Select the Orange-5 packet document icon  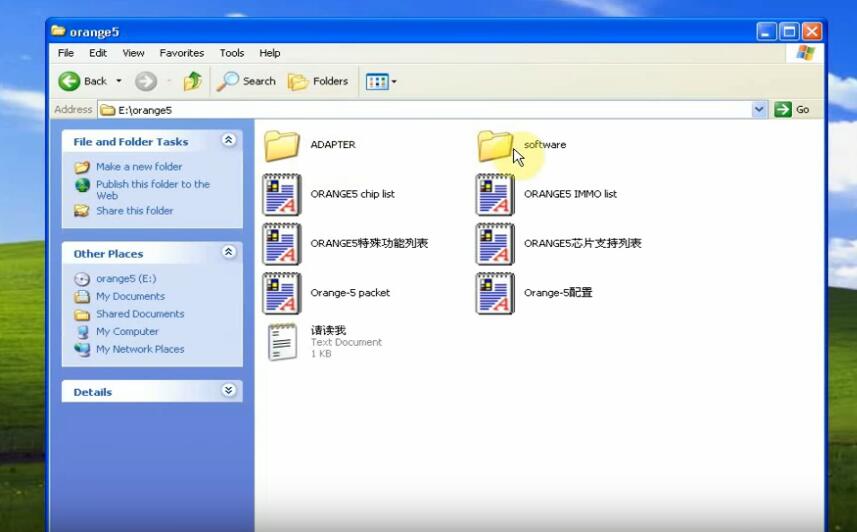[x=281, y=293]
